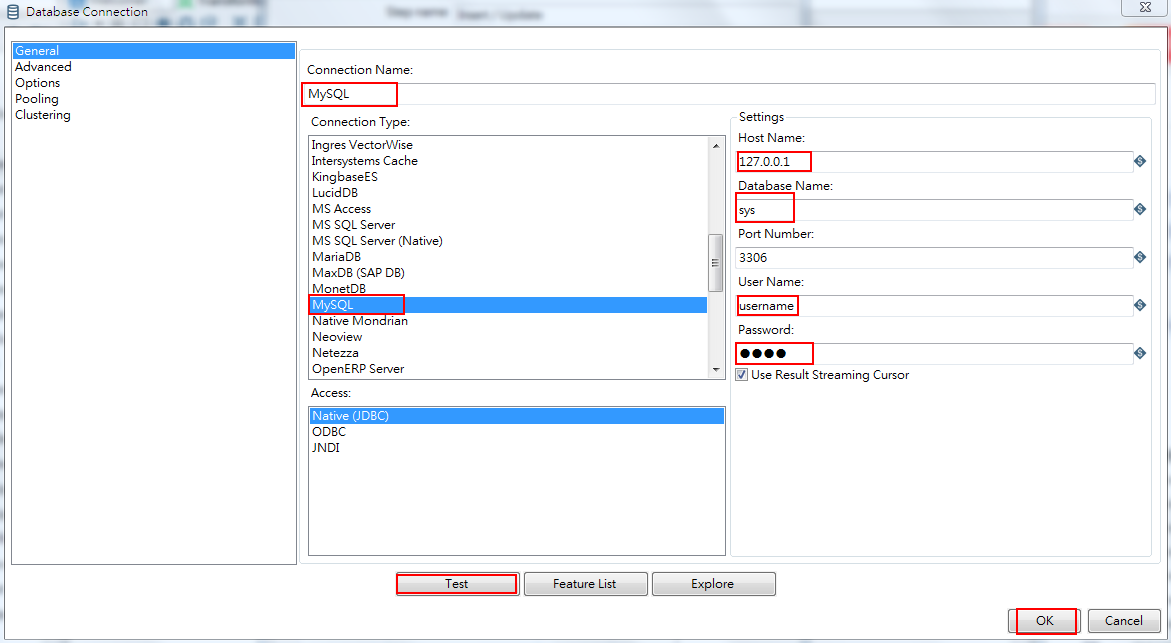
Task: Insert a variable into the User Name field
Action: (1140, 305)
